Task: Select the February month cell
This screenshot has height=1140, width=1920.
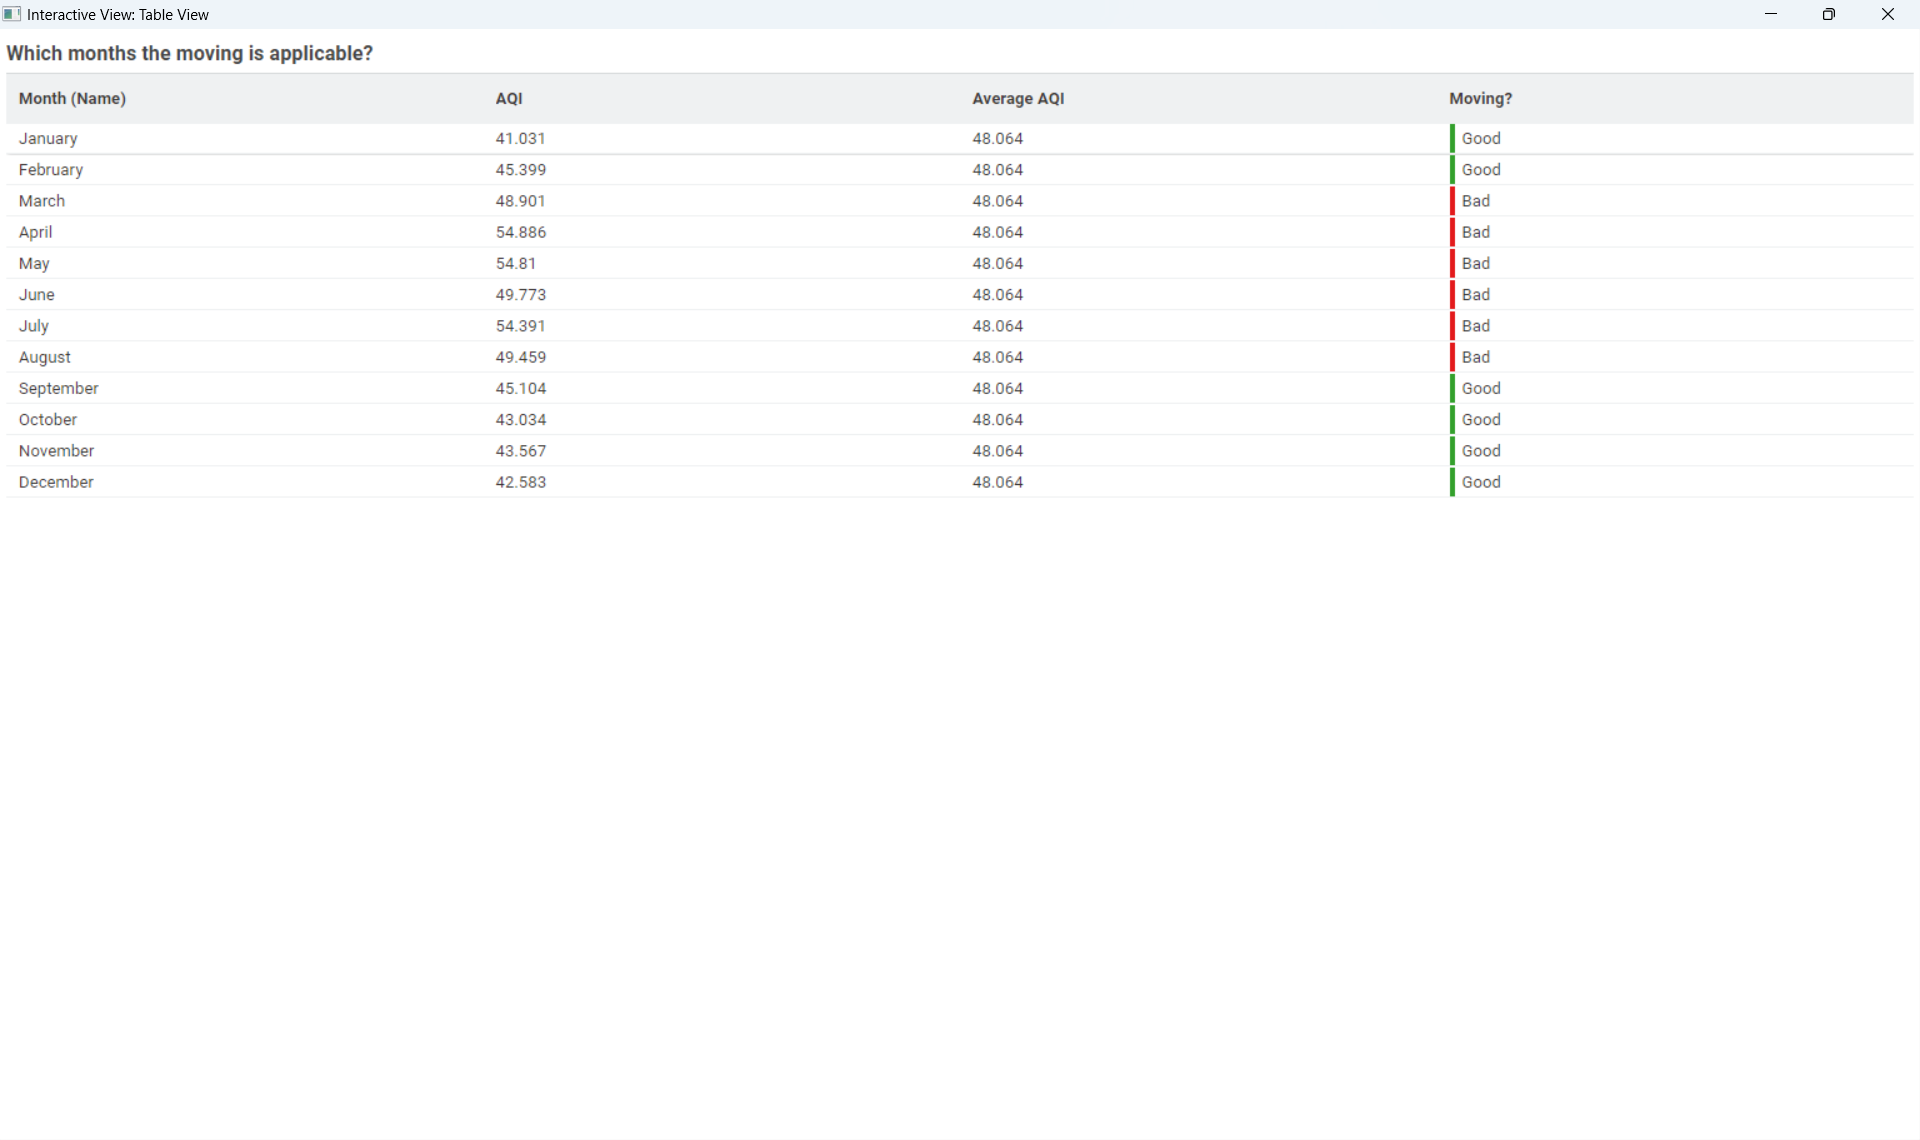Action: (51, 170)
